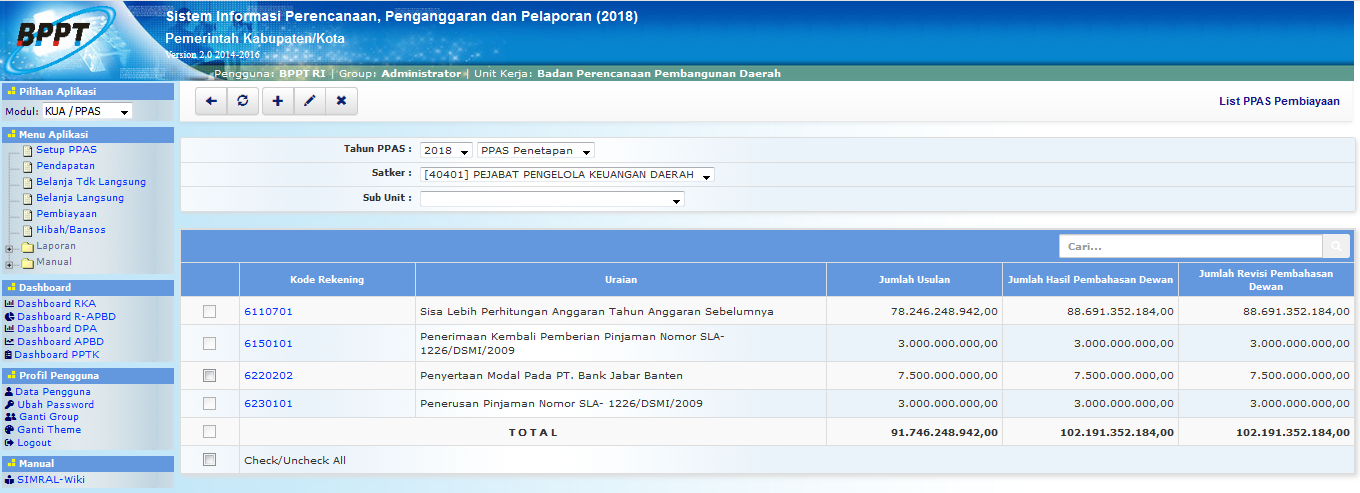The width and height of the screenshot is (1360, 493).
Task: Check the row 6230101 checkbox
Action: coord(209,404)
